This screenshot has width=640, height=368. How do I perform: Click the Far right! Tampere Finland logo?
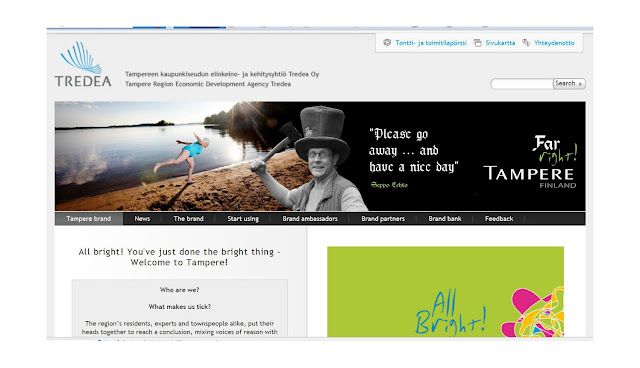529,162
